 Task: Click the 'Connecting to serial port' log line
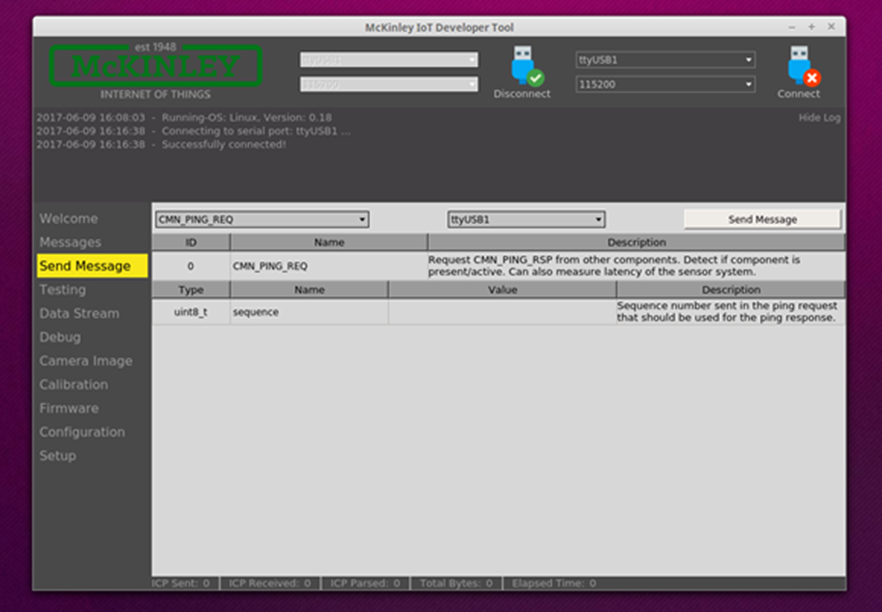[x=194, y=131]
